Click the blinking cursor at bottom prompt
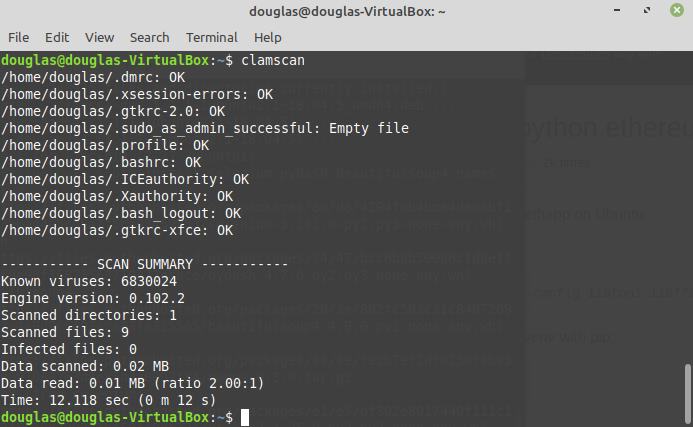 [x=245, y=417]
